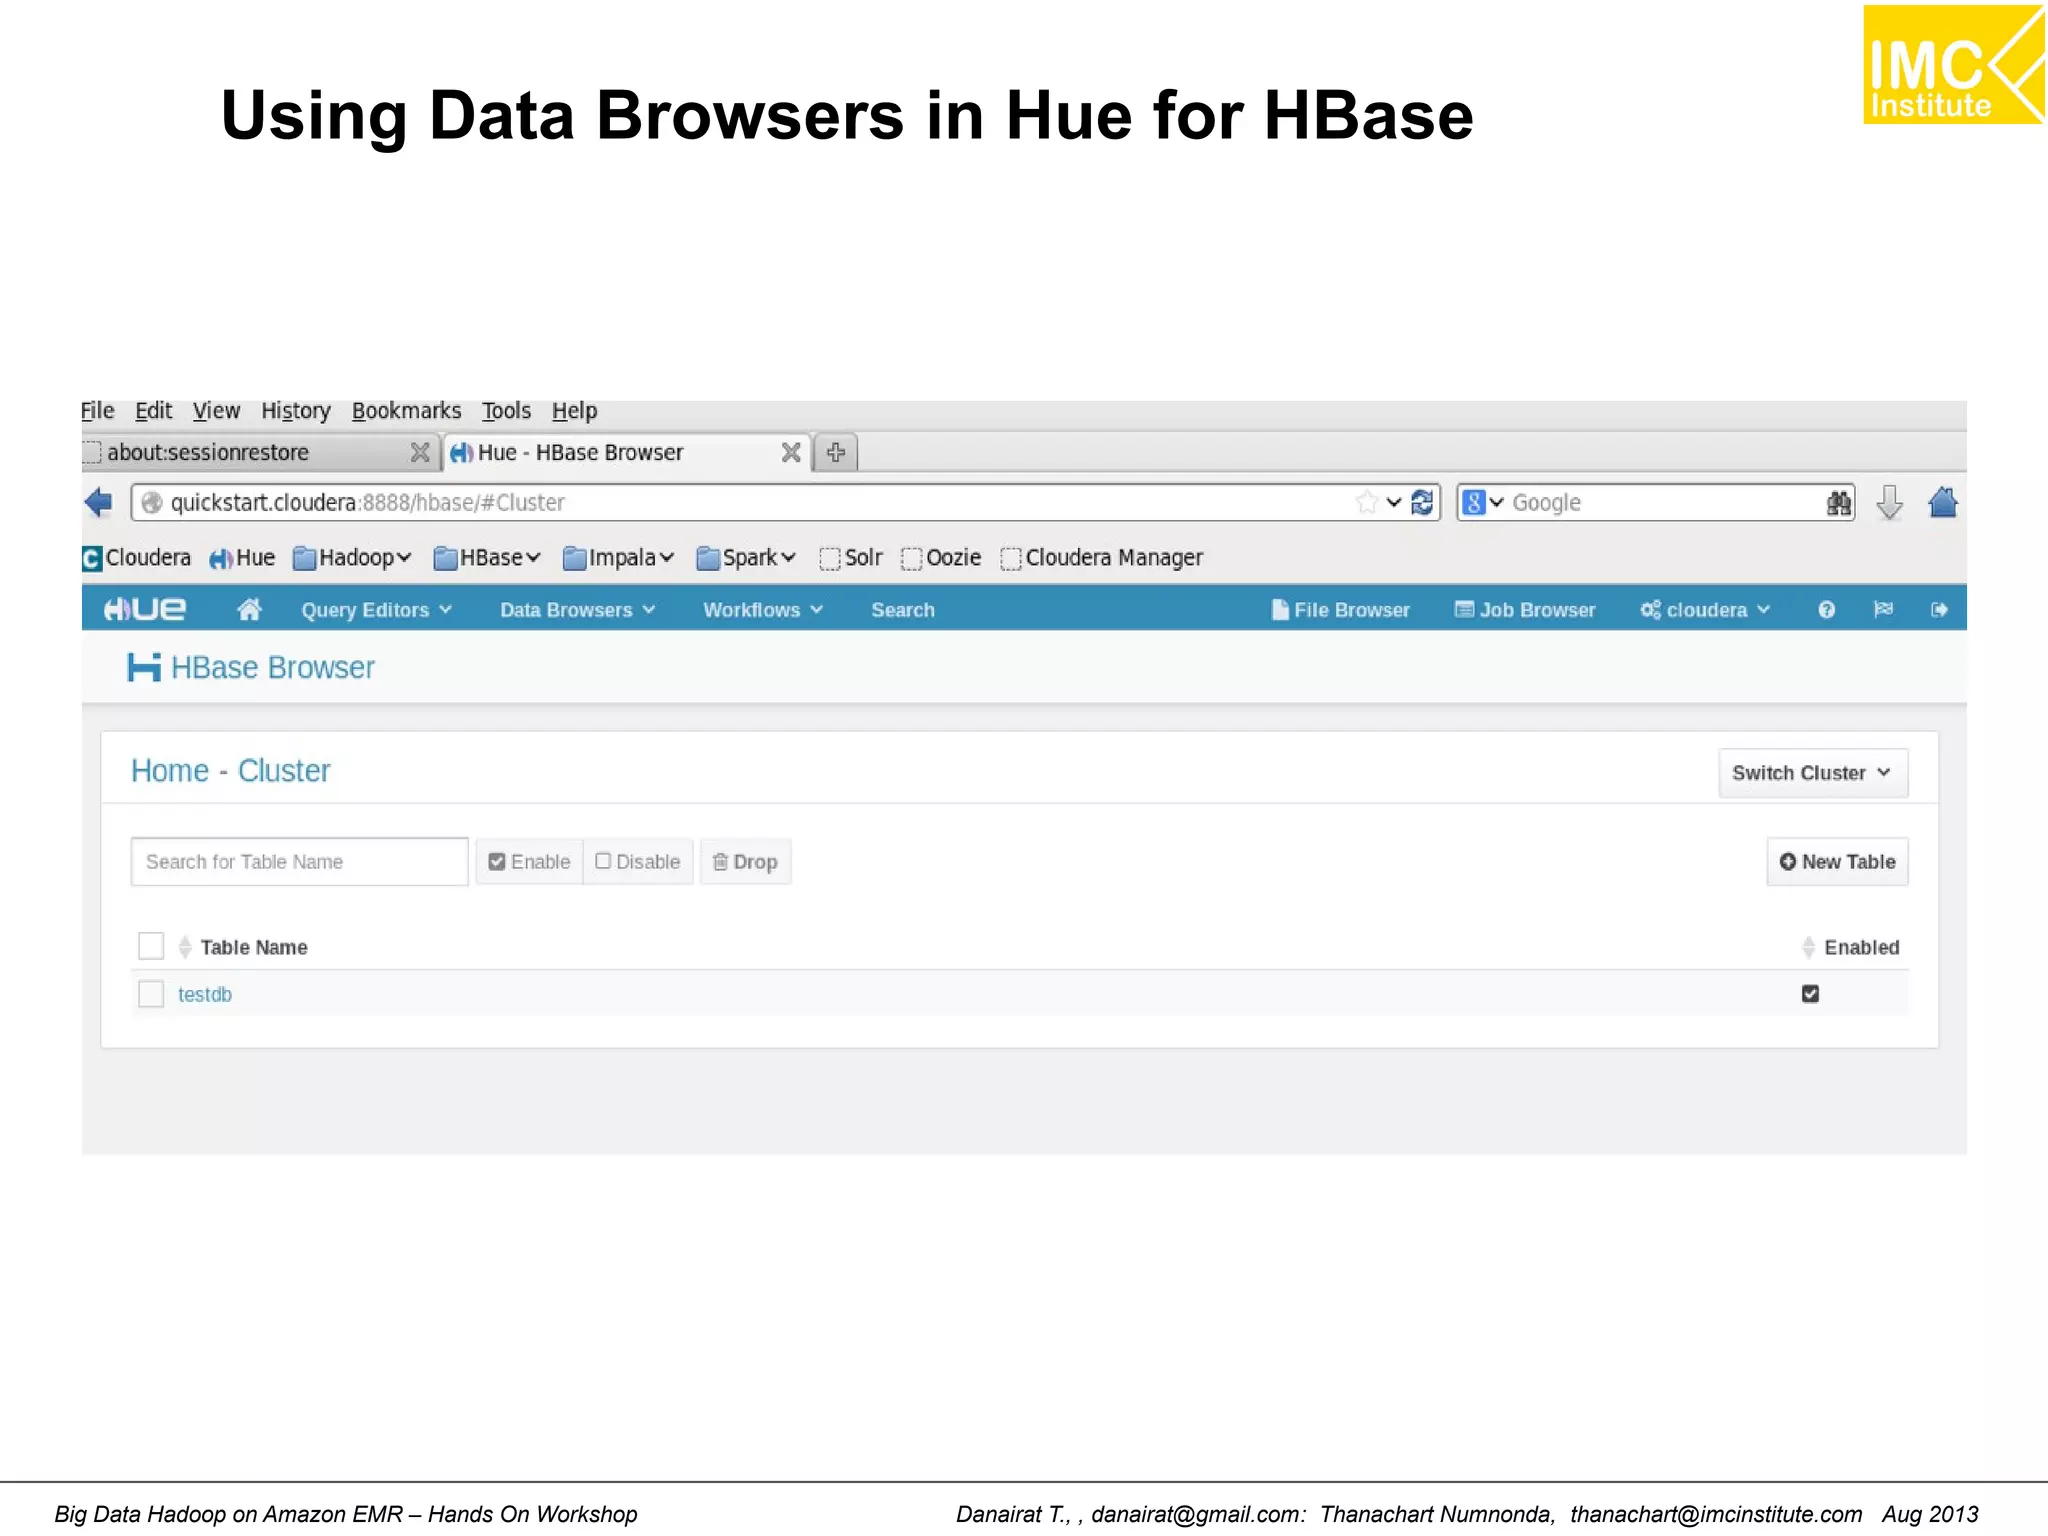Open the Edit menu
The height and width of the screenshot is (1536, 2048).
(154, 411)
